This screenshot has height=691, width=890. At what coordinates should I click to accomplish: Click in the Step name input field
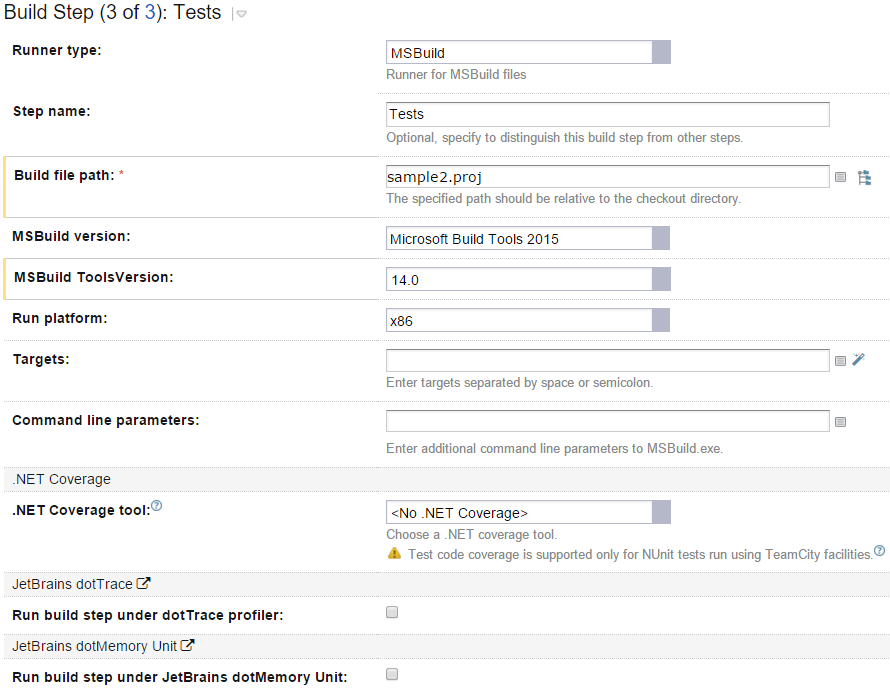[x=607, y=115]
